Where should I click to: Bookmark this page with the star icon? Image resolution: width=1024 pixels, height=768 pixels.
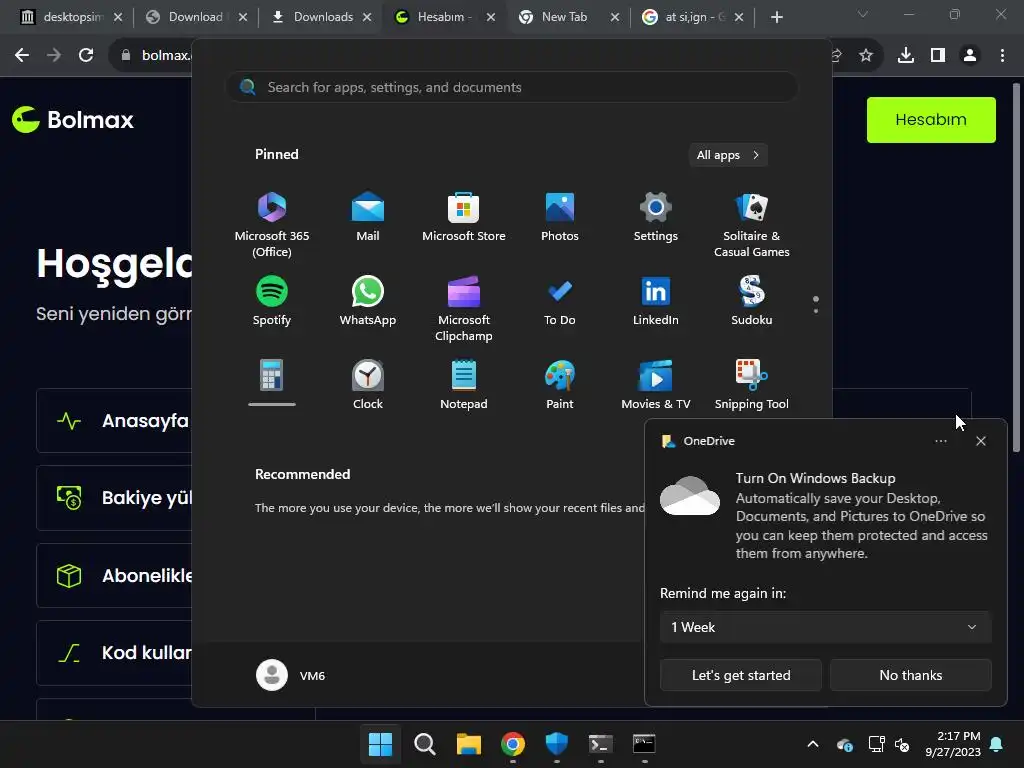tap(866, 56)
